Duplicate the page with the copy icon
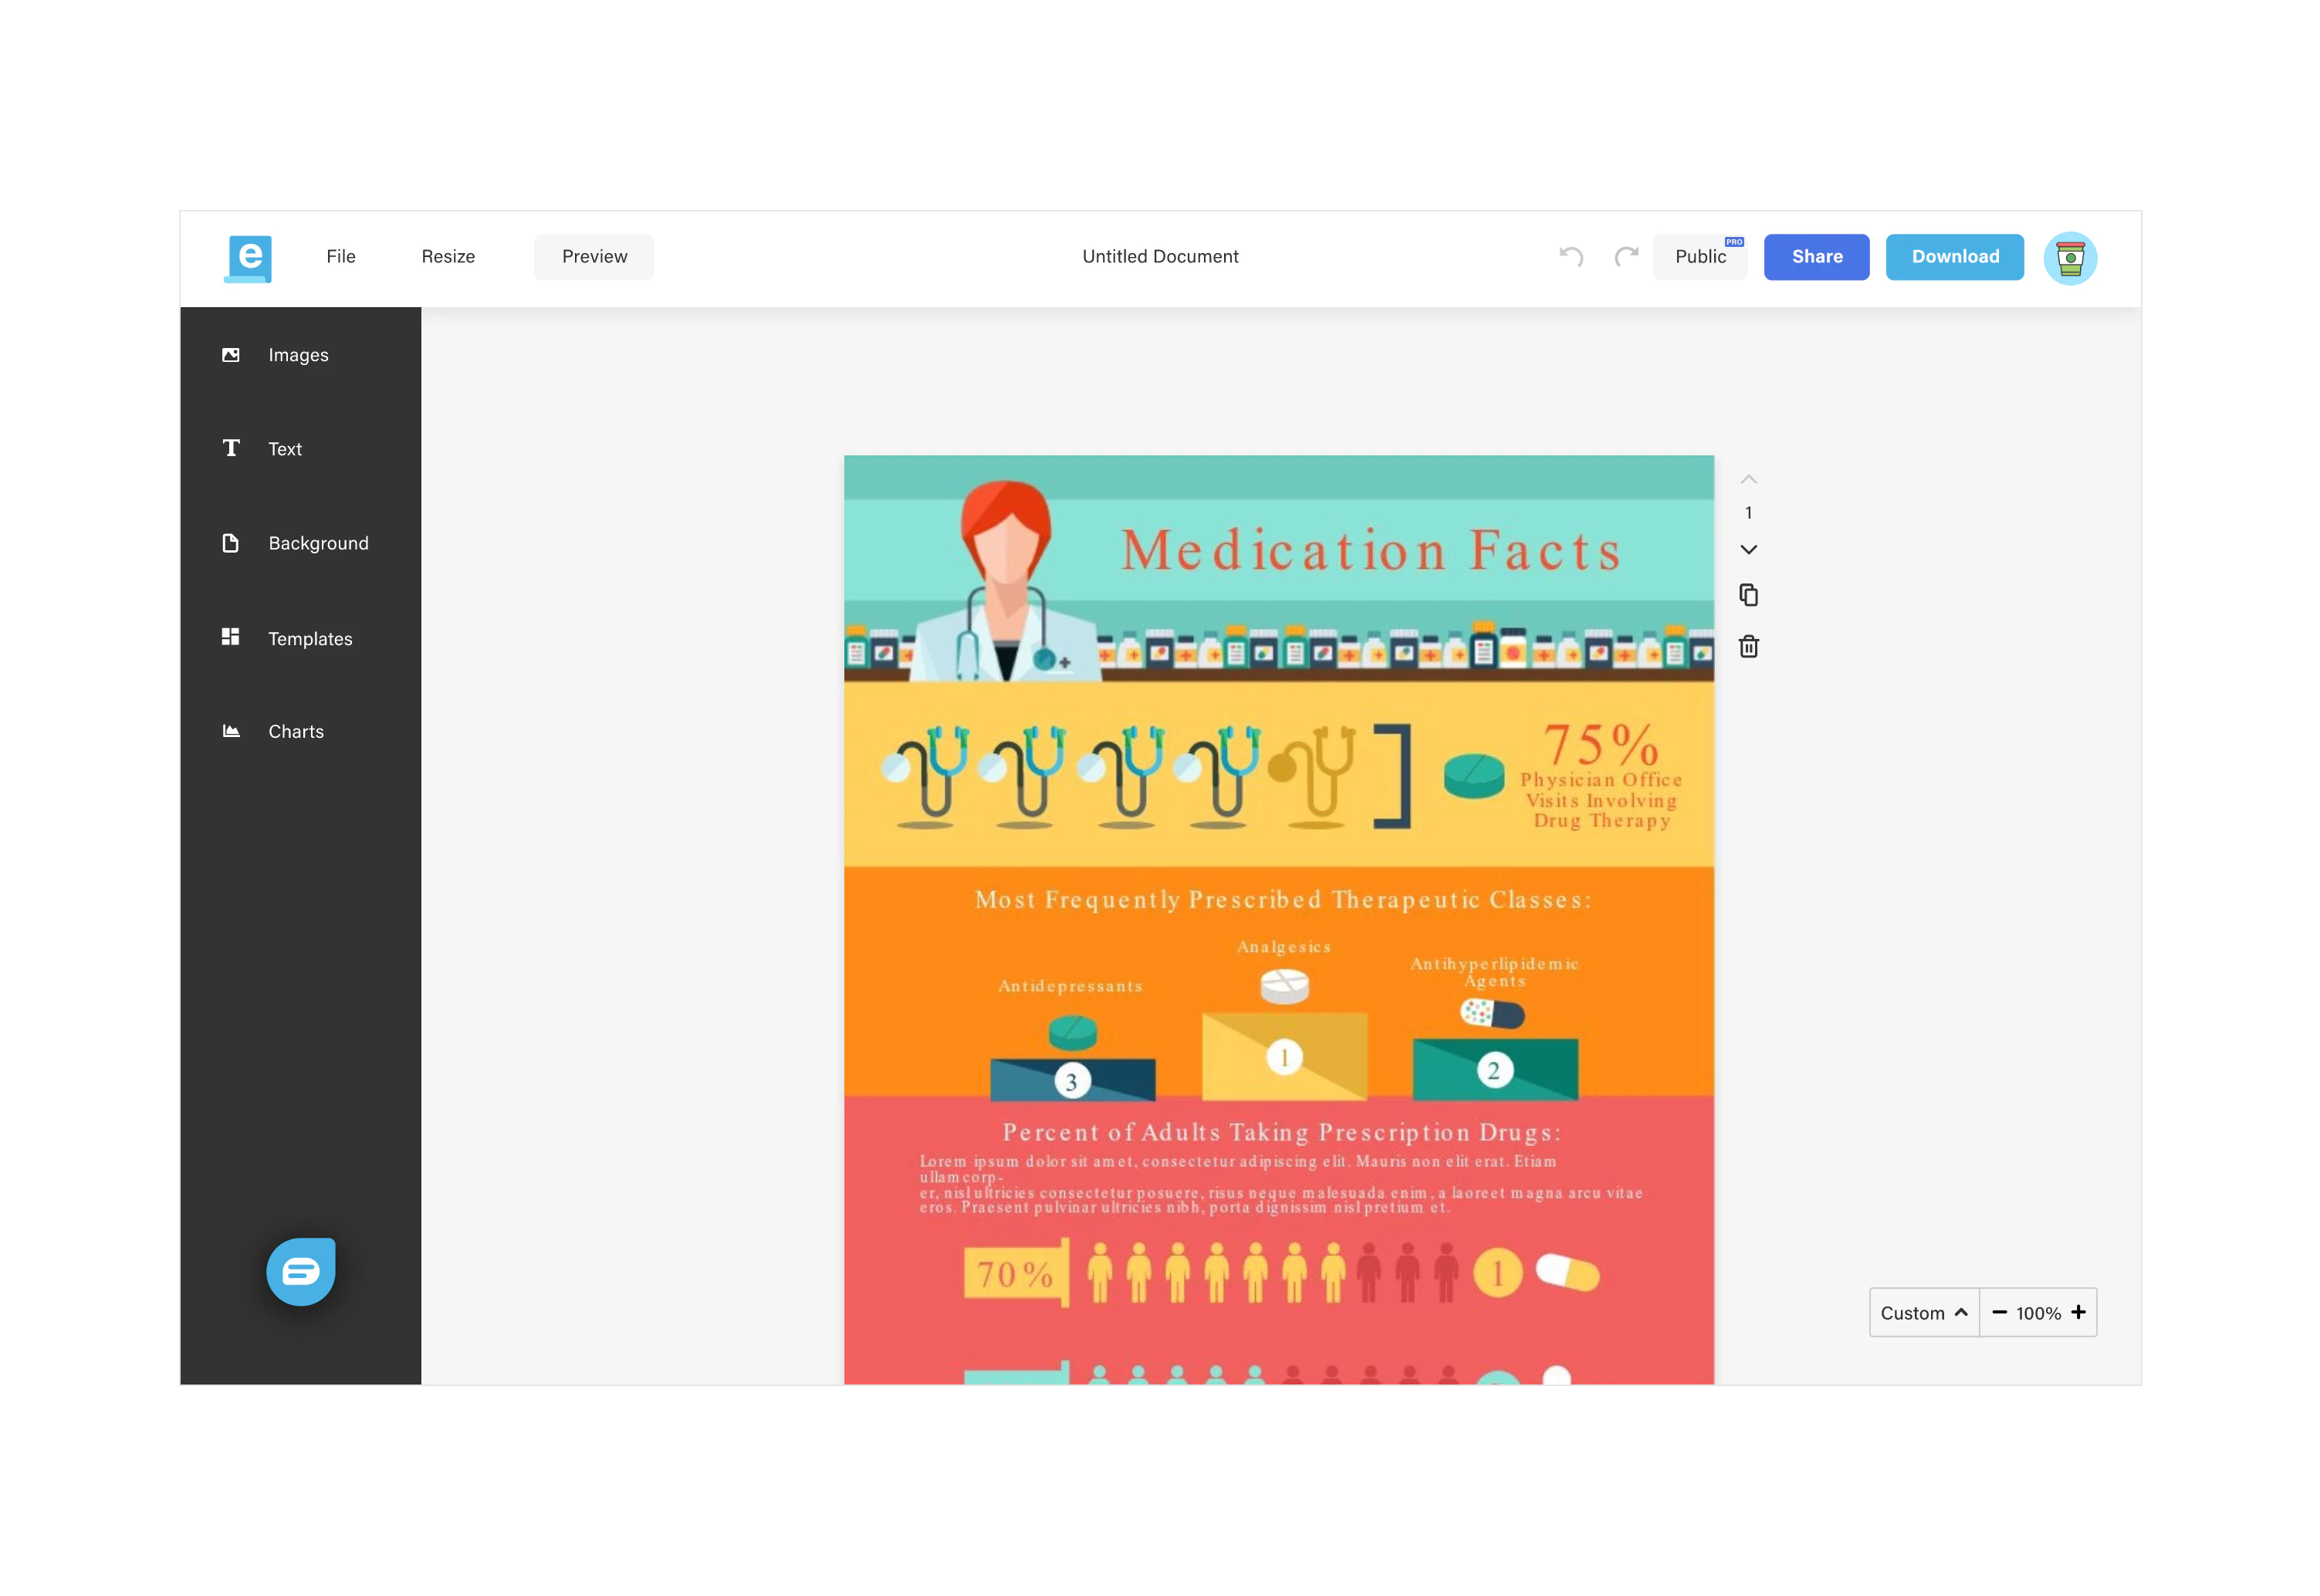This screenshot has width=2320, height=1596. 1748,595
